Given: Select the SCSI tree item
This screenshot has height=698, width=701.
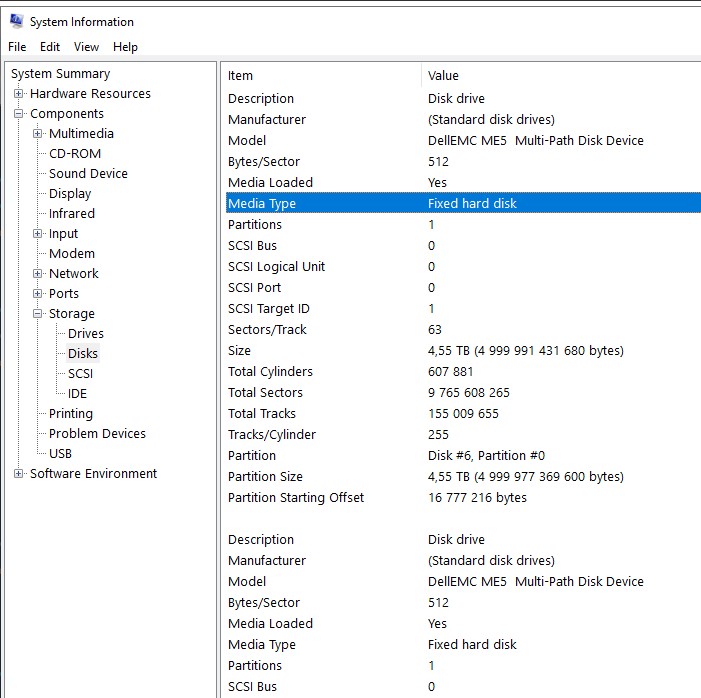Looking at the screenshot, I should 80,373.
